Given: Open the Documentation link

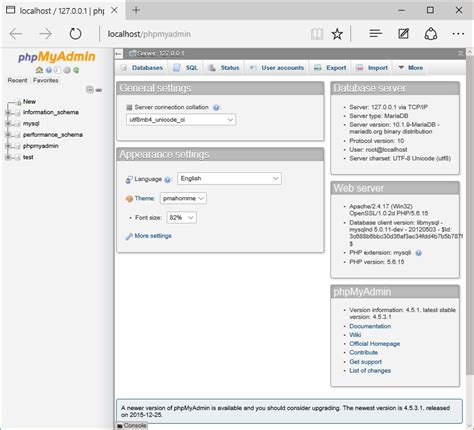Looking at the screenshot, I should coord(370,326).
